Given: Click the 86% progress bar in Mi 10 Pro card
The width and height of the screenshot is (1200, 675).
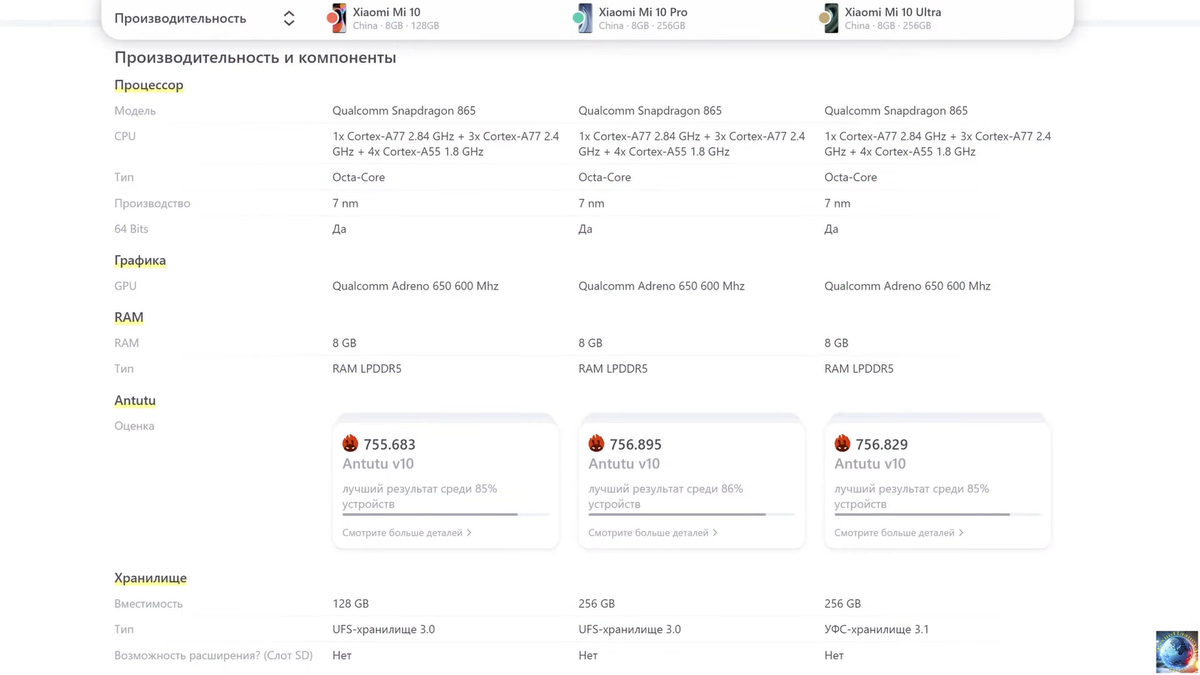Looking at the screenshot, I should coord(691,514).
